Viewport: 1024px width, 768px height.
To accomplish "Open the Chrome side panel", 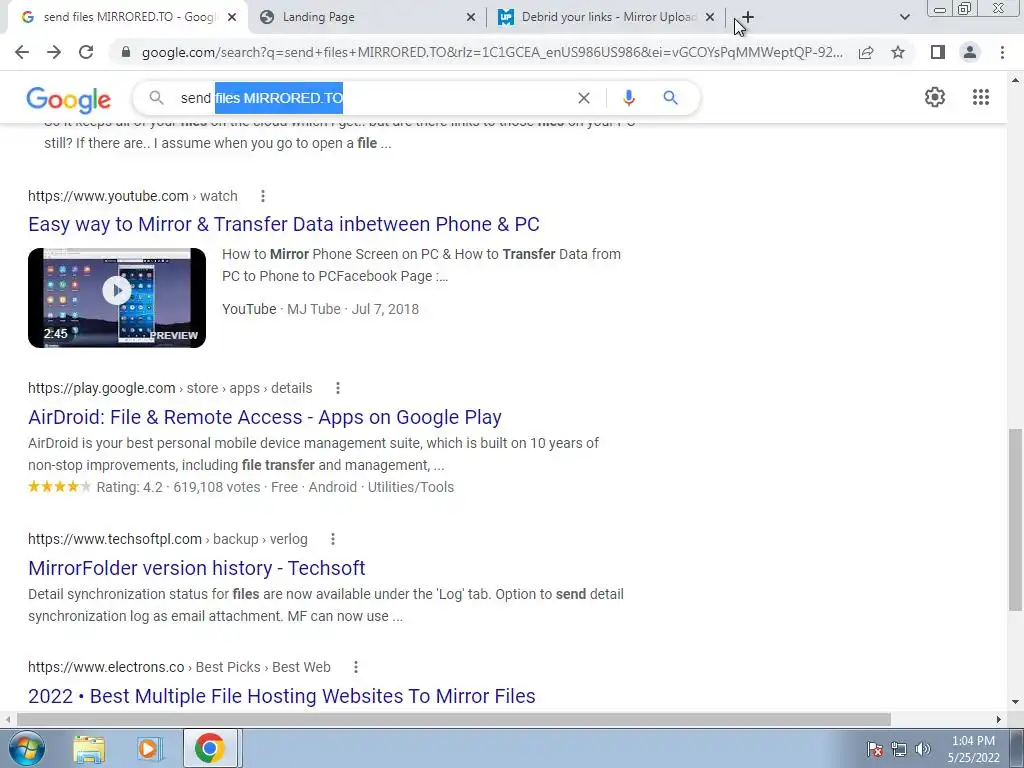I will pyautogui.click(x=938, y=52).
